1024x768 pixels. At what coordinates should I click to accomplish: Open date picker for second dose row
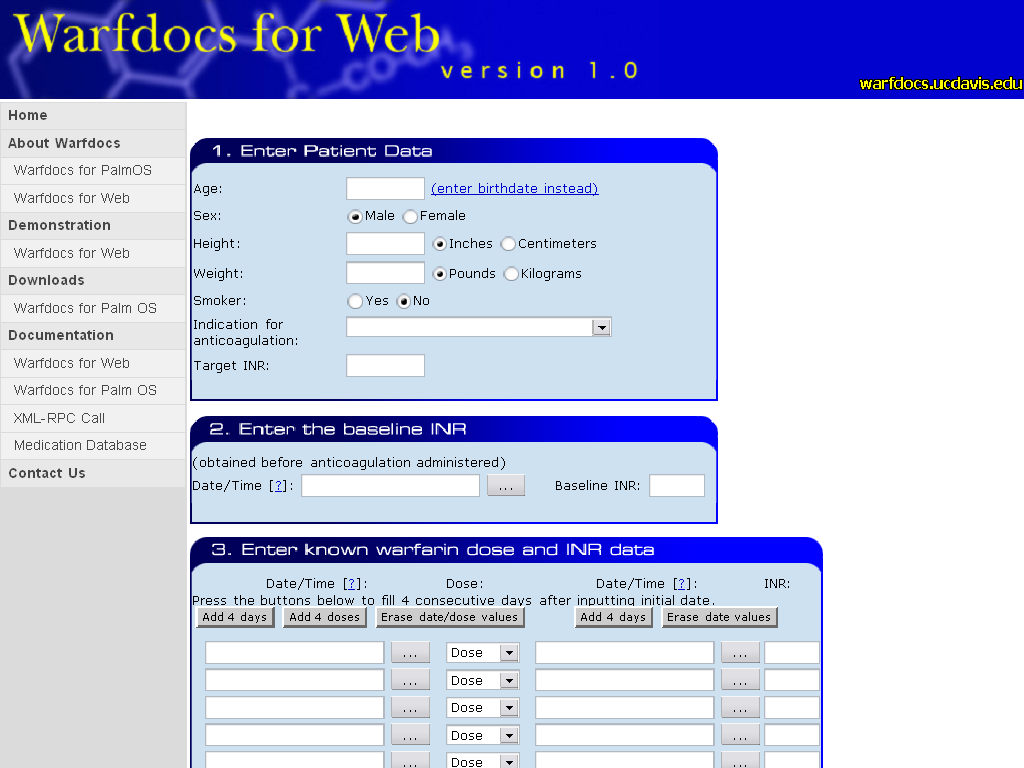[410, 680]
